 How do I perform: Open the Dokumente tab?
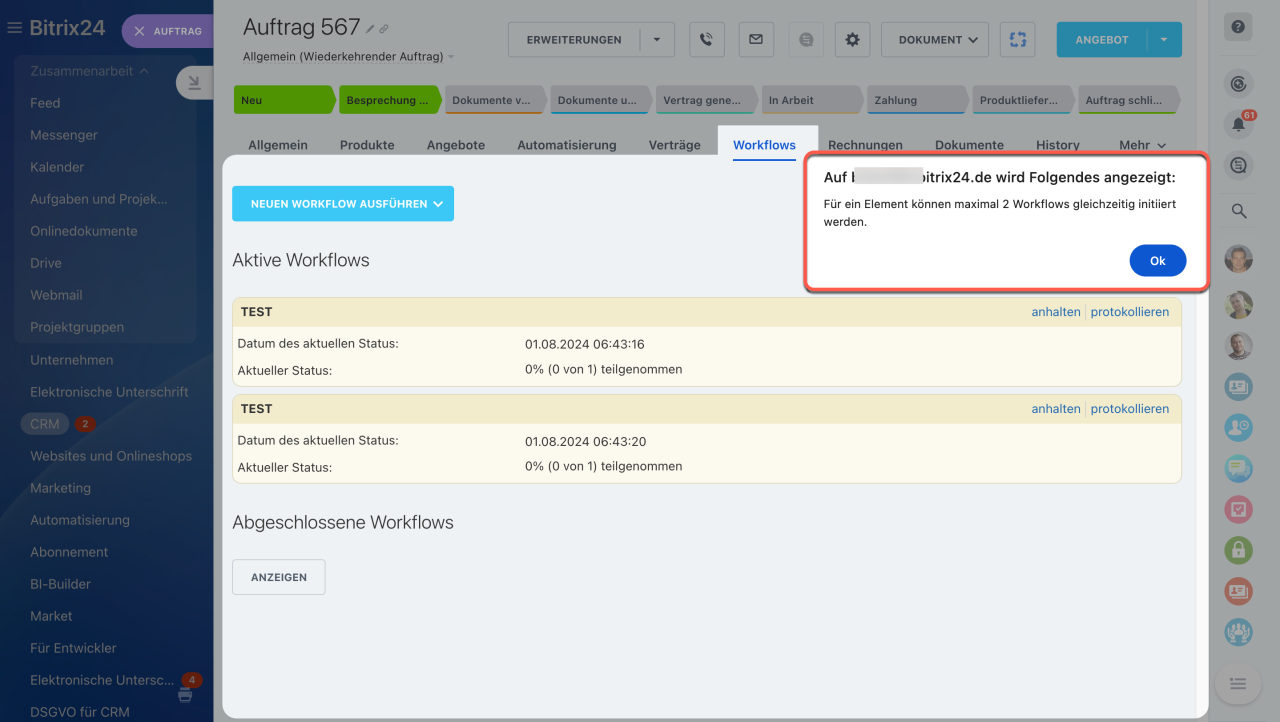click(970, 145)
